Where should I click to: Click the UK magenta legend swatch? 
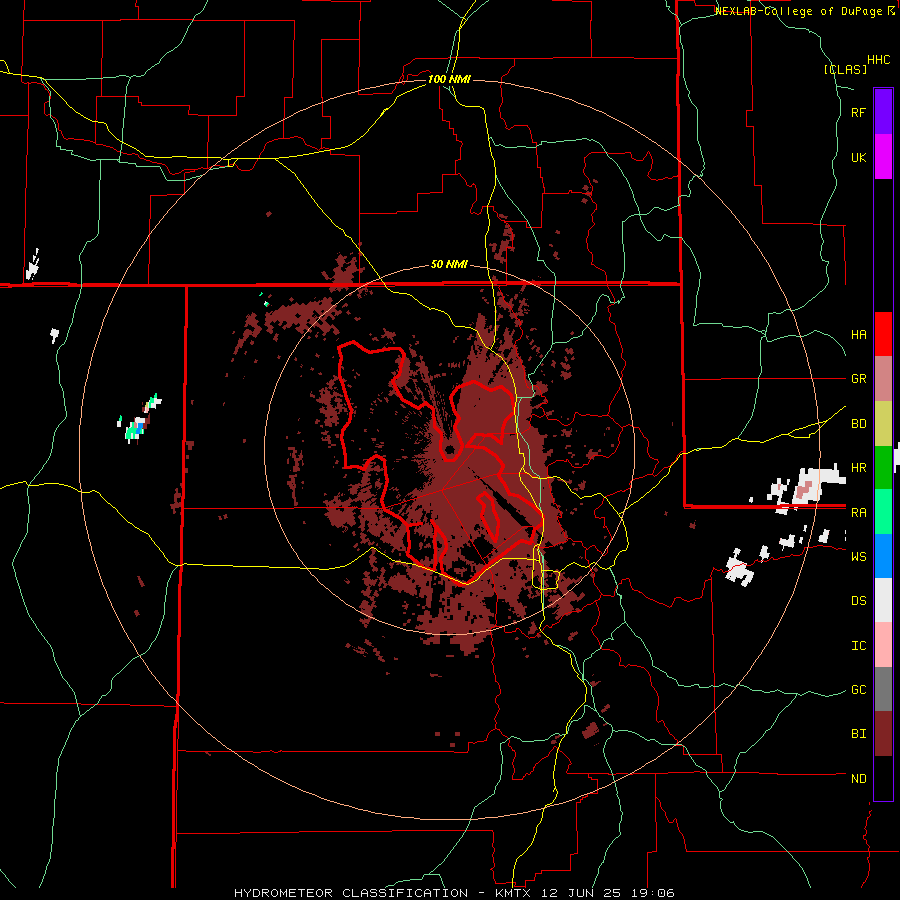[x=883, y=157]
